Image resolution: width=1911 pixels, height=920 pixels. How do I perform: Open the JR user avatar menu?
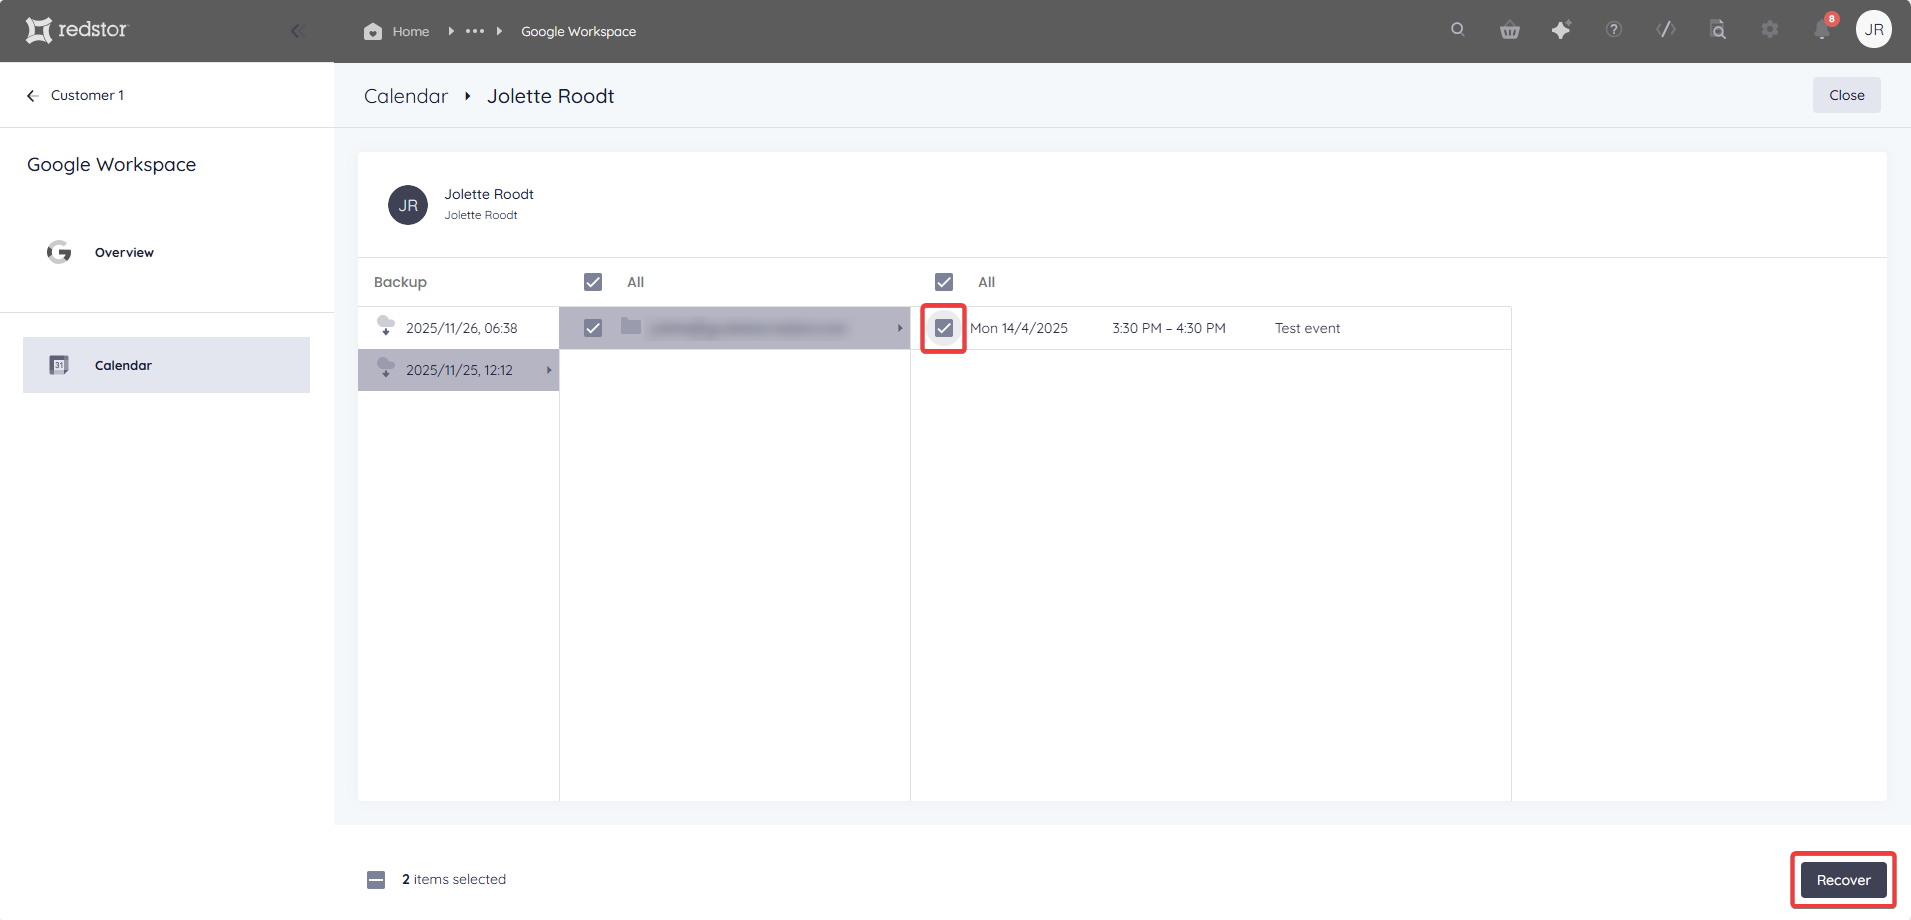1874,30
